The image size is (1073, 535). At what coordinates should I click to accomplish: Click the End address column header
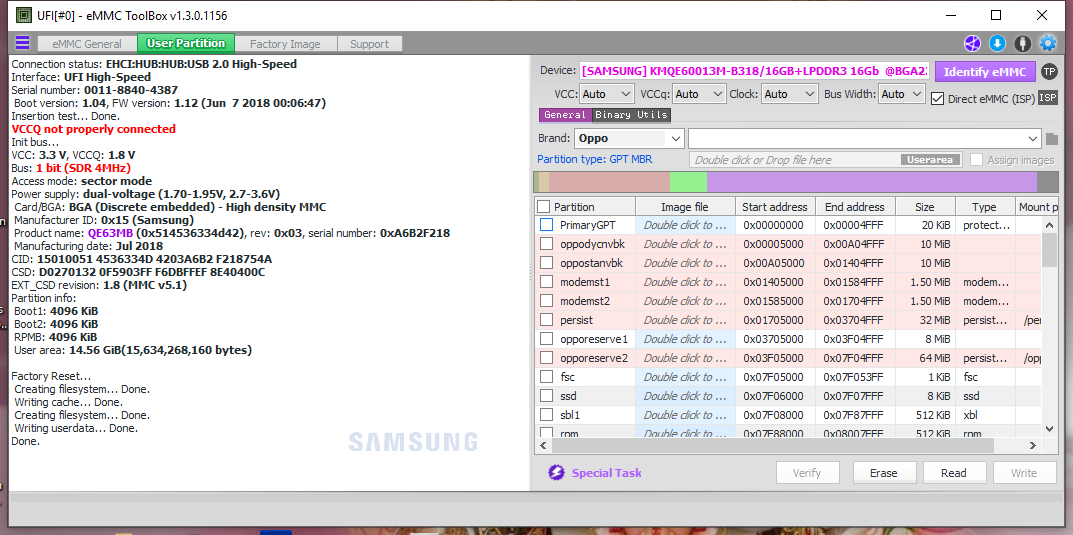855,207
